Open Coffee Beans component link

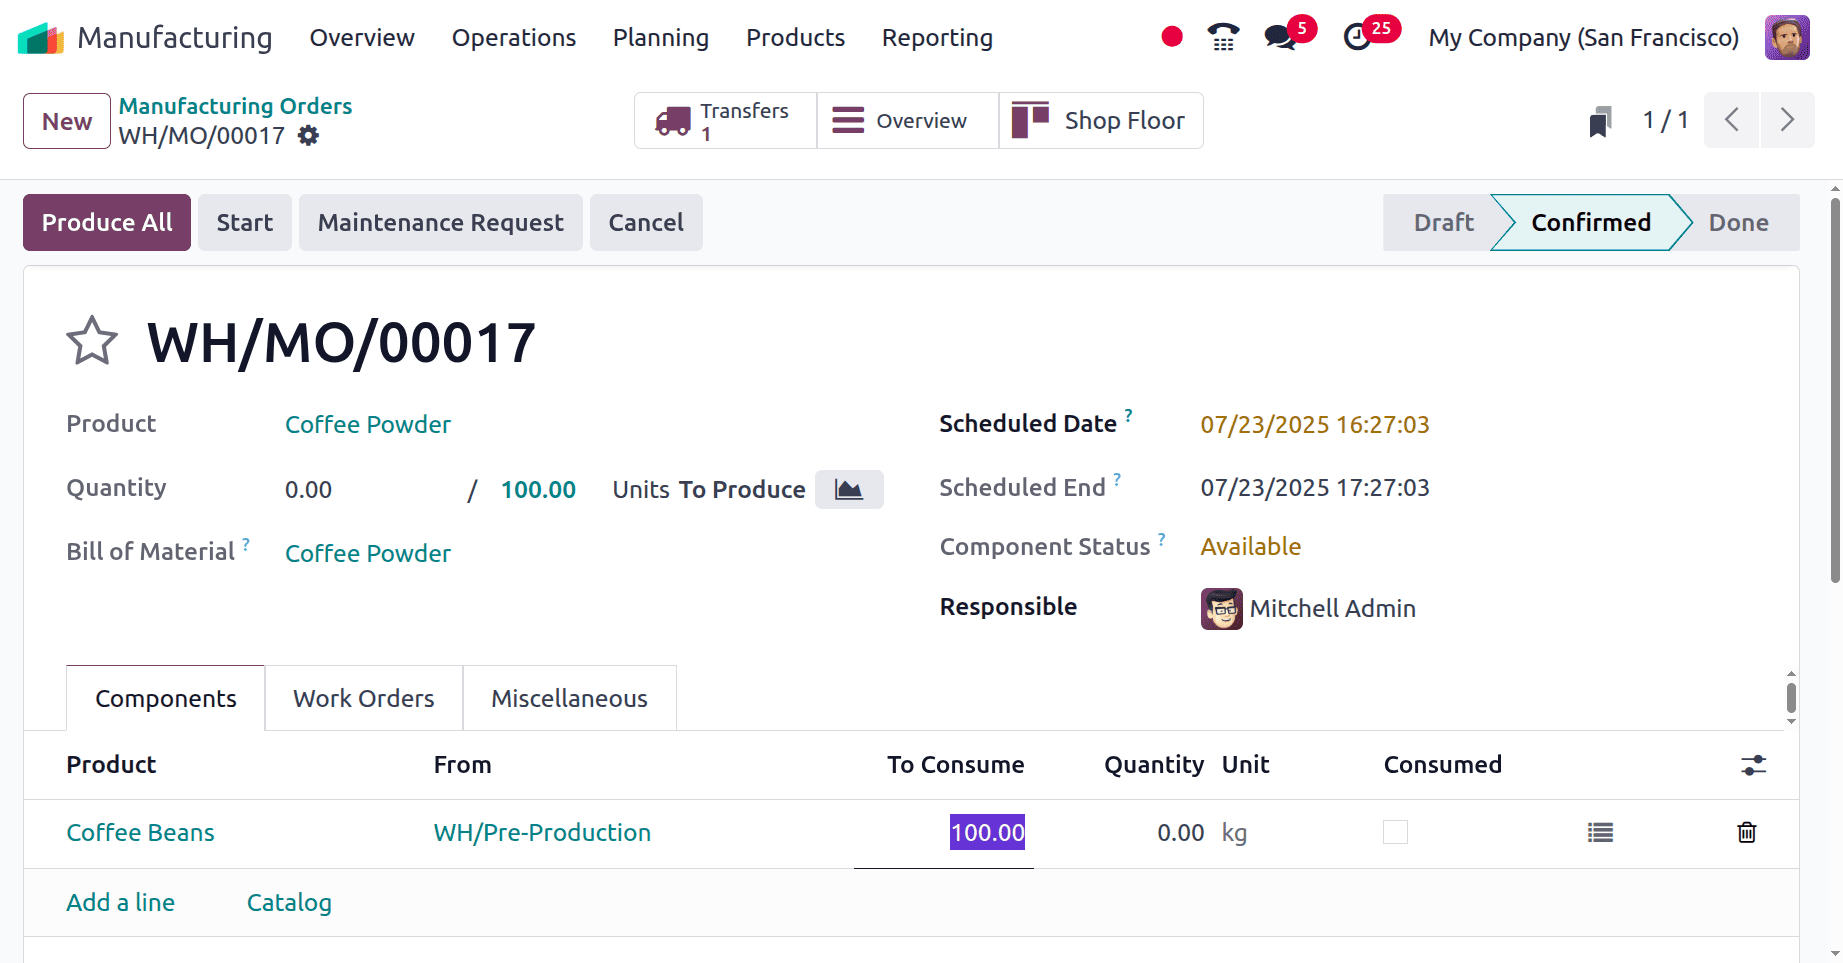pos(141,832)
